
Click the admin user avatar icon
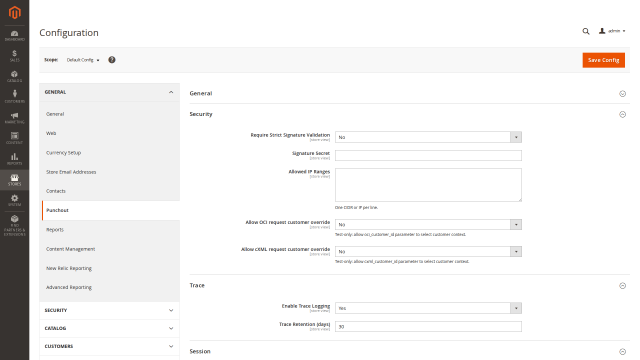(x=602, y=31)
